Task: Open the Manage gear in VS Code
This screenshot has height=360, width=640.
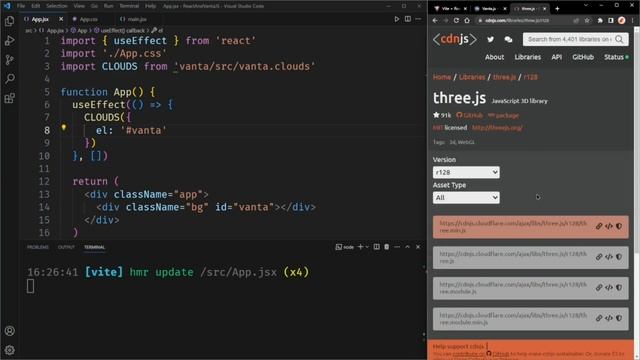Action: 10,350
